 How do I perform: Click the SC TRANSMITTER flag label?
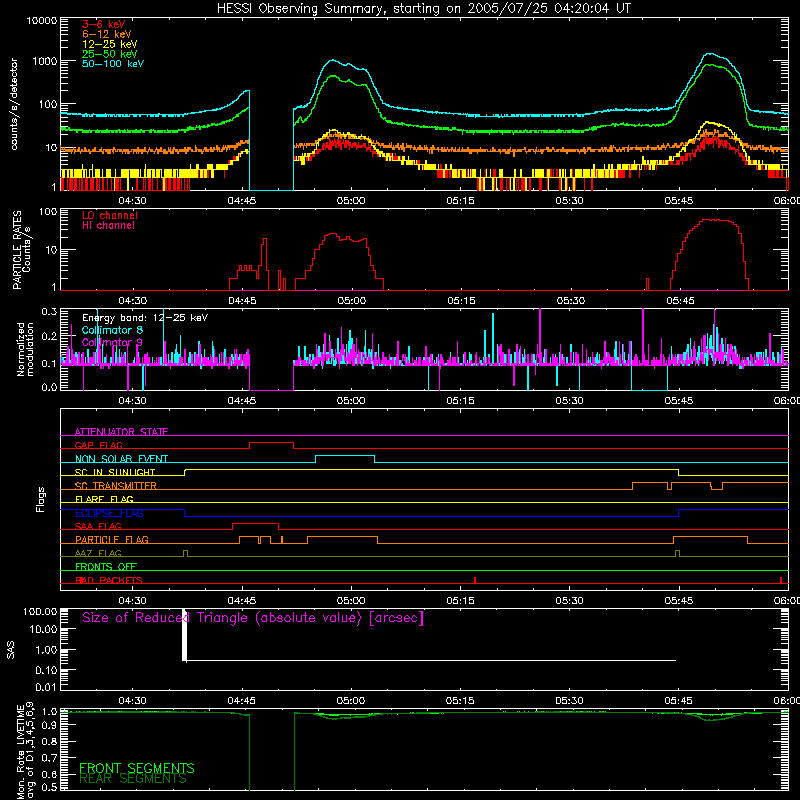[x=116, y=486]
